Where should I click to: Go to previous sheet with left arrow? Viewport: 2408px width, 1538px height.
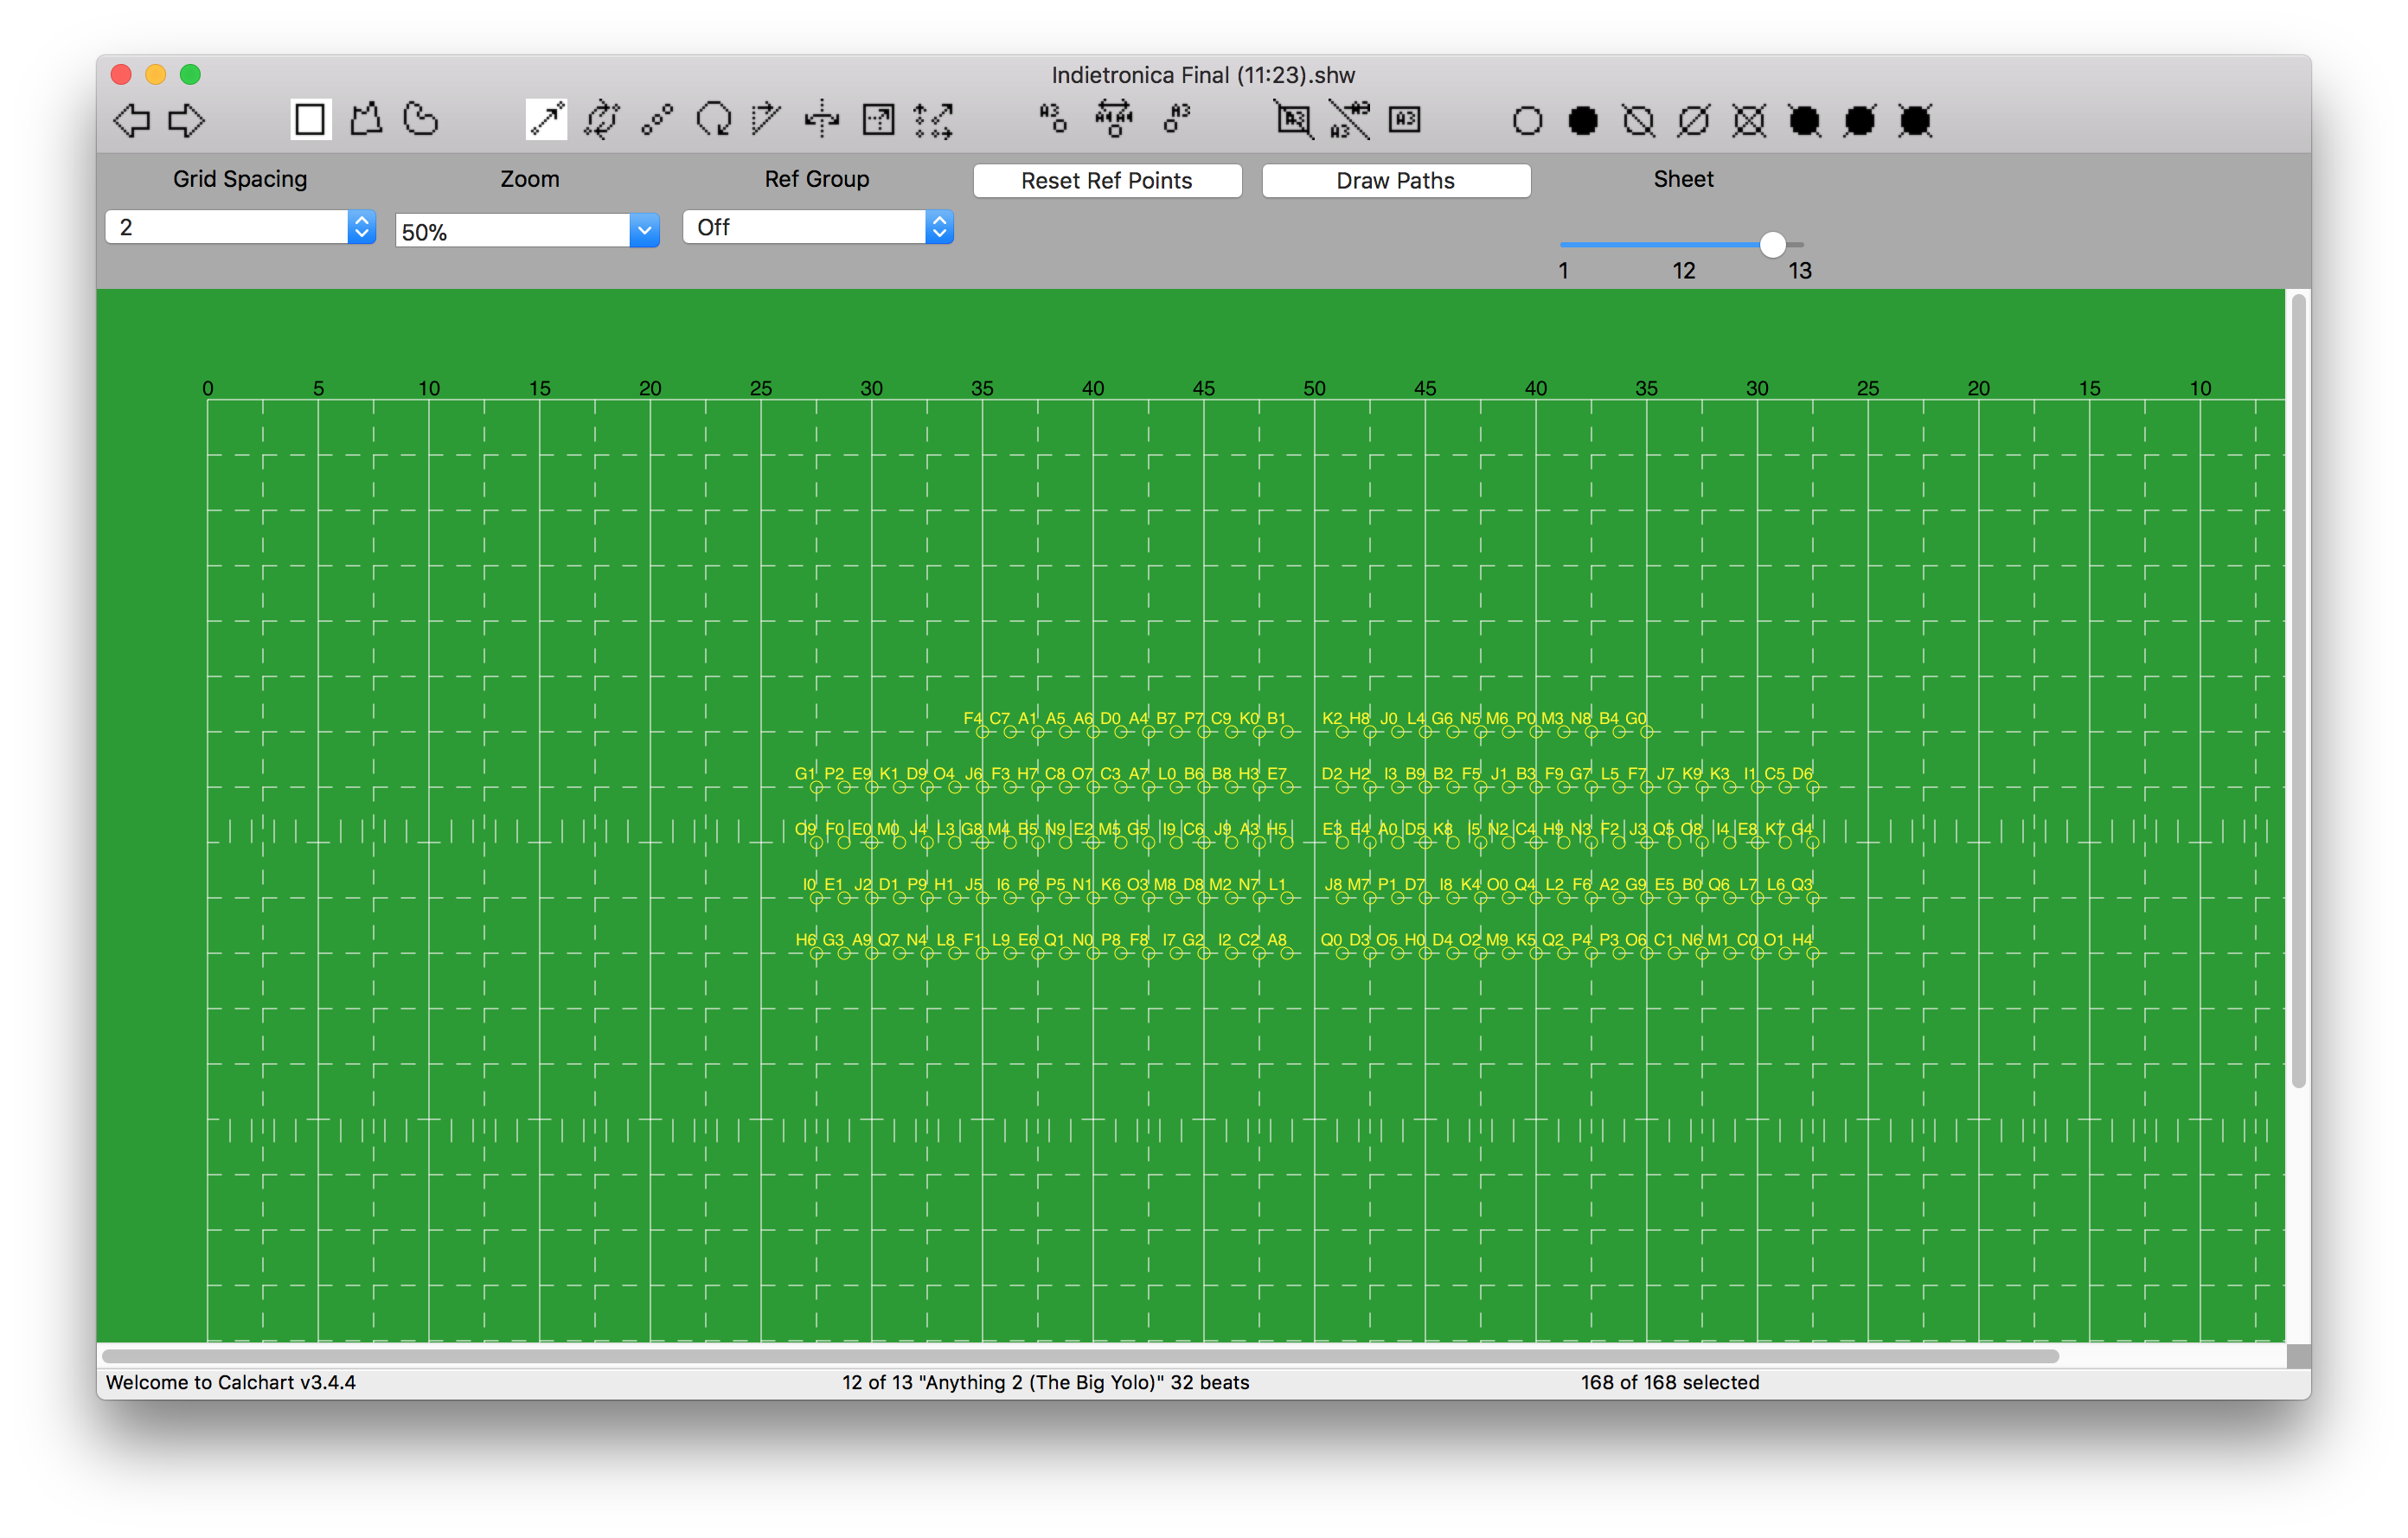(131, 121)
